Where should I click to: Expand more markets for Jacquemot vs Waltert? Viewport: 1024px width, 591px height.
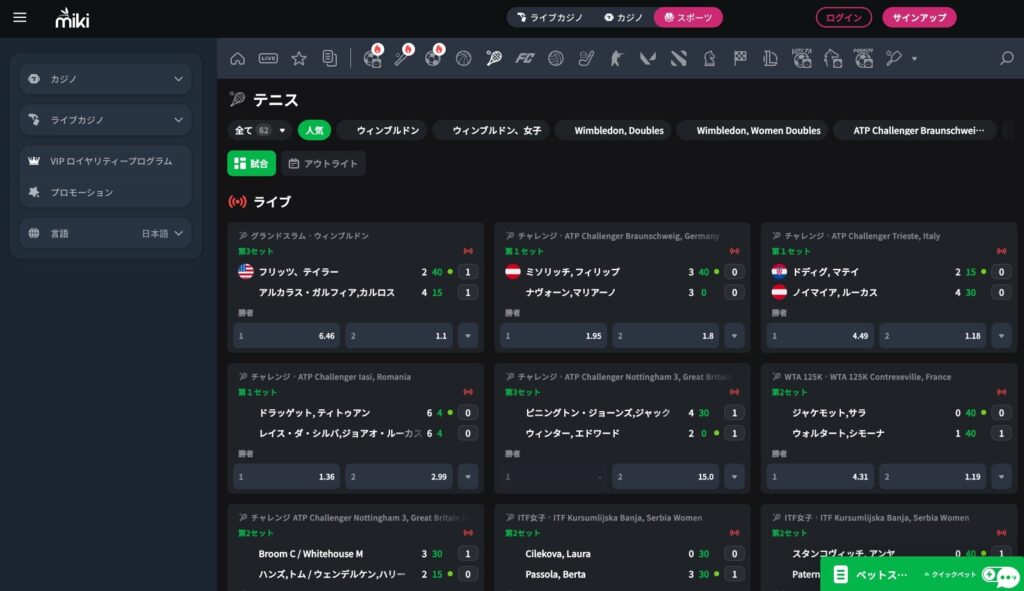[1001, 477]
